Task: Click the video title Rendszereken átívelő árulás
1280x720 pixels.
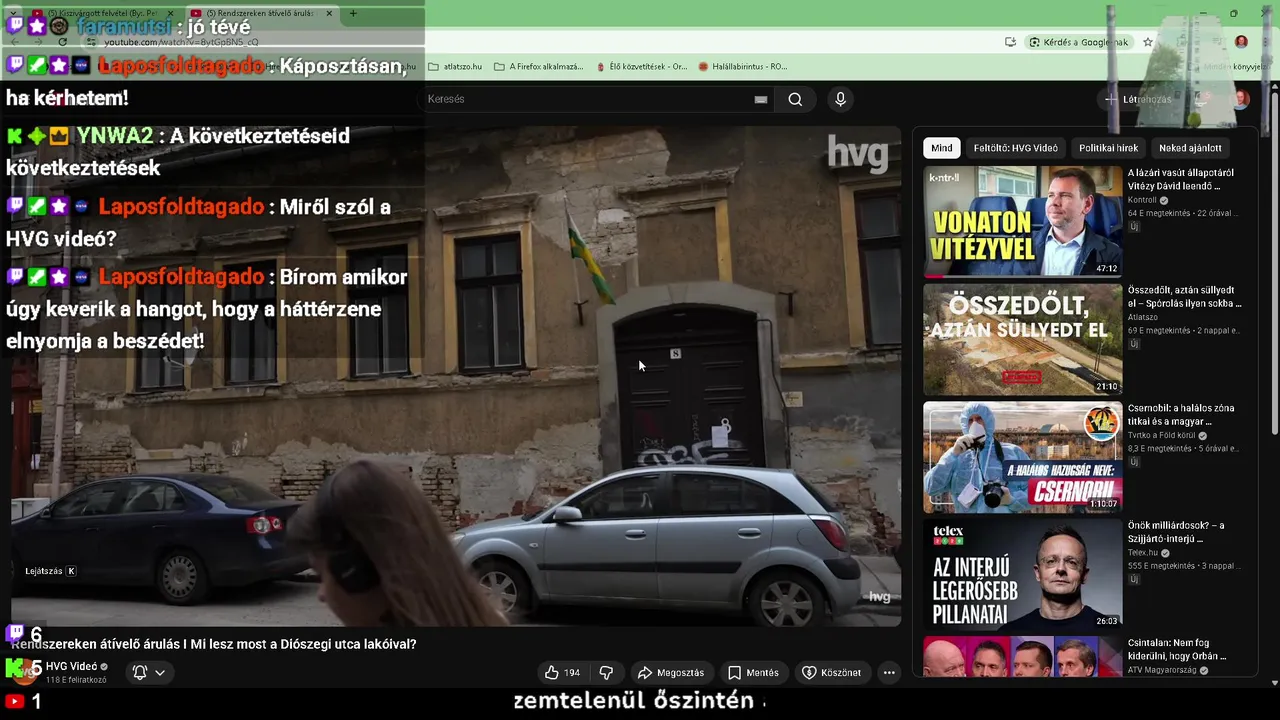Action: click(214, 644)
